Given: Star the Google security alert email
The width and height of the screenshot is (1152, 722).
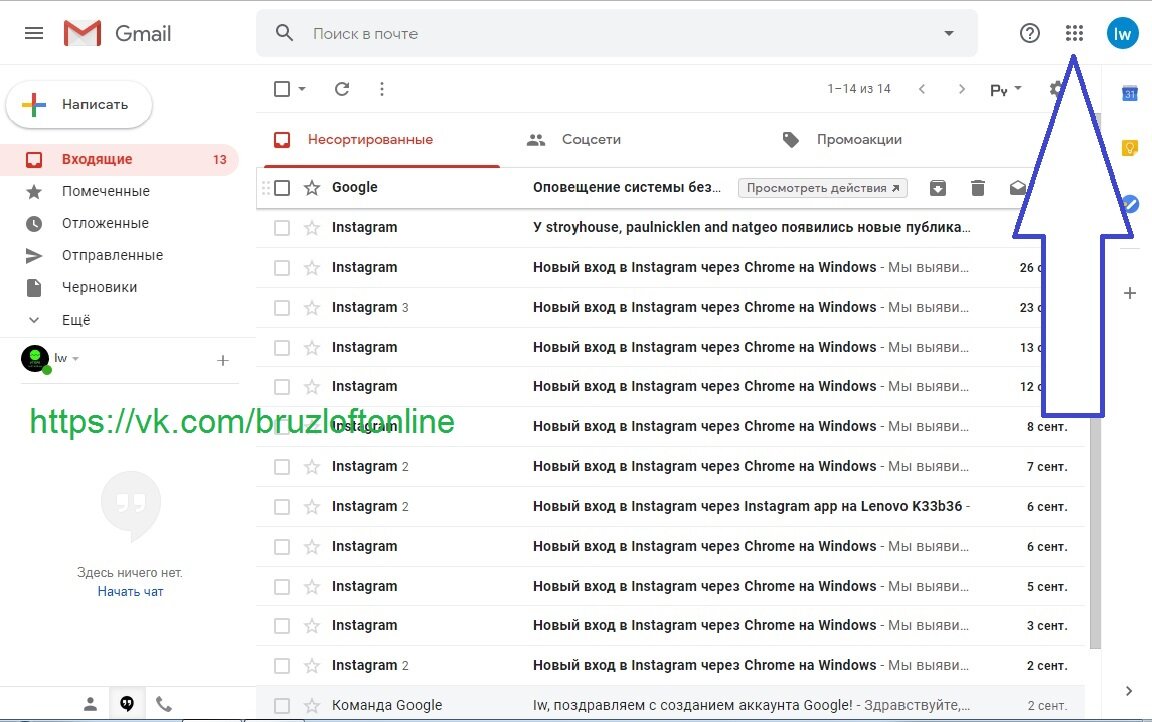Looking at the screenshot, I should coord(312,188).
